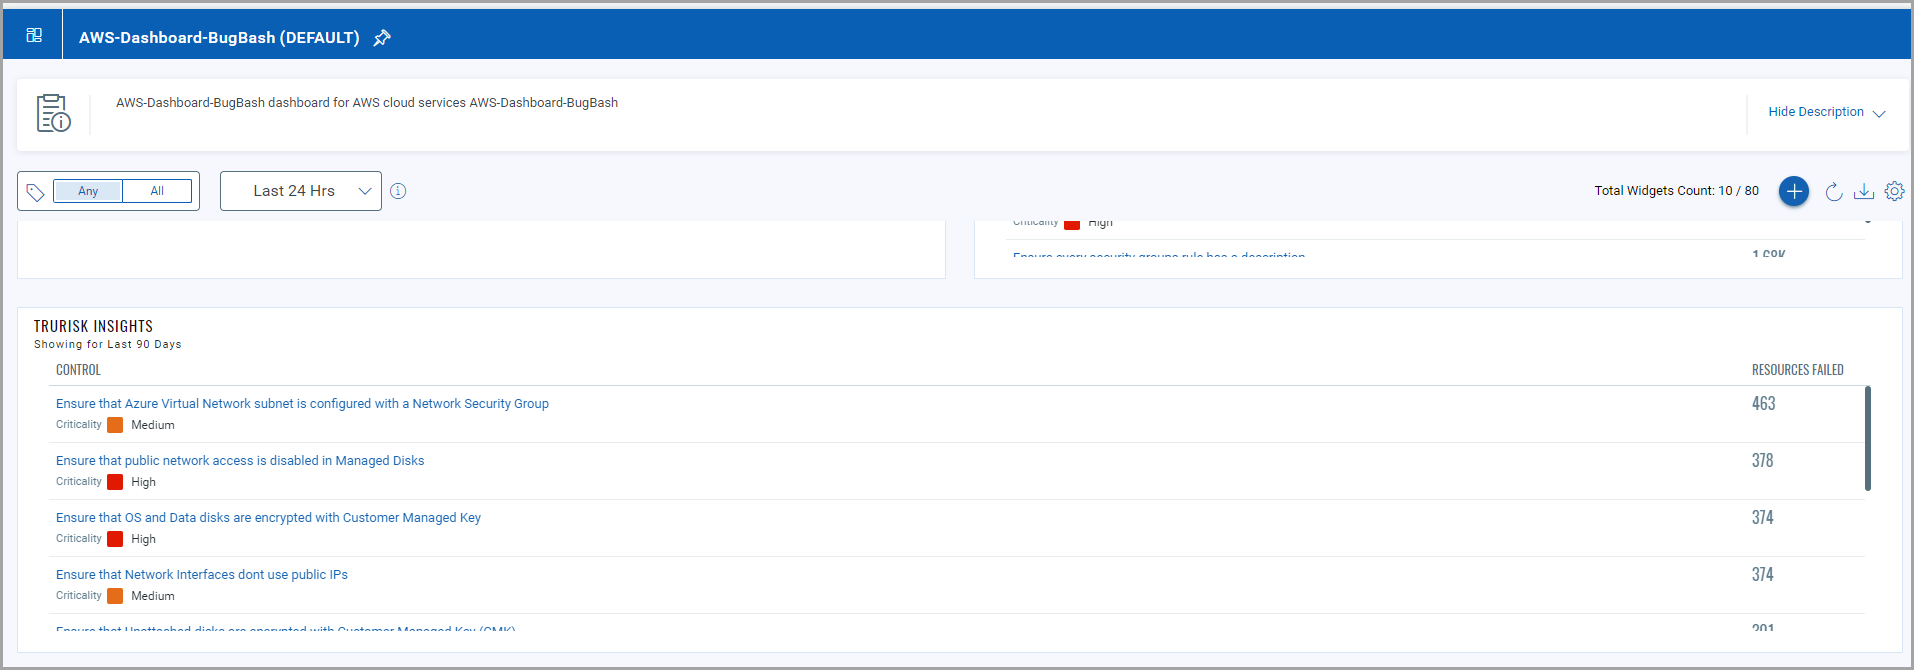This screenshot has width=1914, height=670.
Task: Open Network Interfaces public IPs control
Action: point(202,575)
